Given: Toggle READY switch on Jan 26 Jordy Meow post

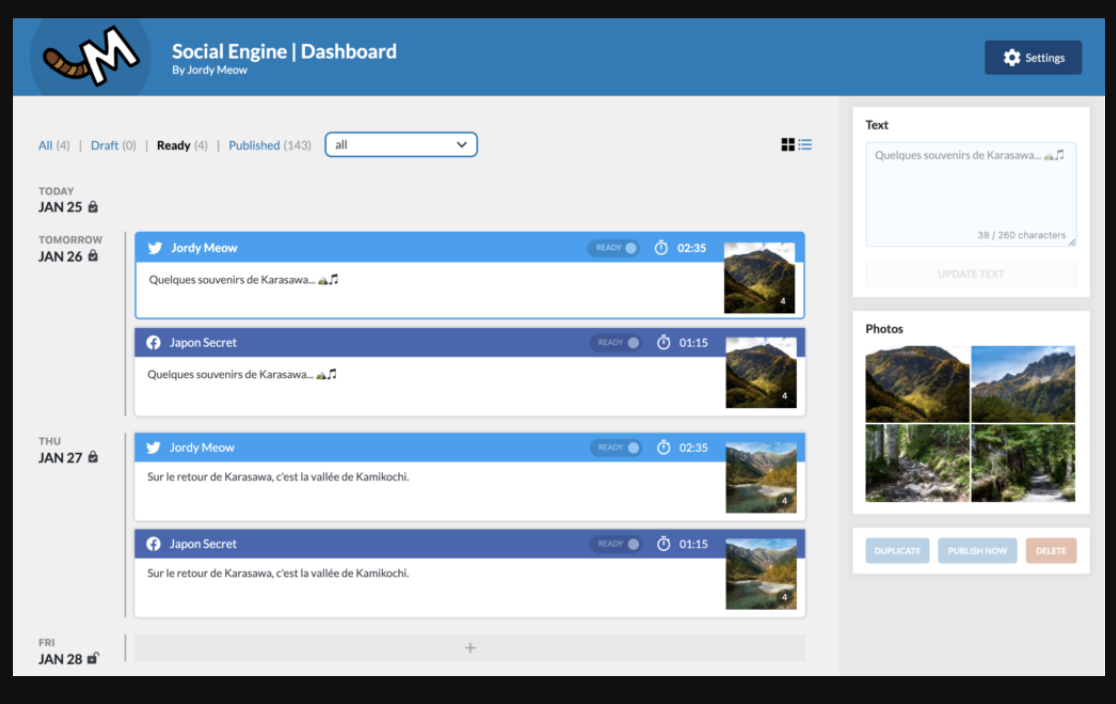Looking at the screenshot, I should pos(614,248).
